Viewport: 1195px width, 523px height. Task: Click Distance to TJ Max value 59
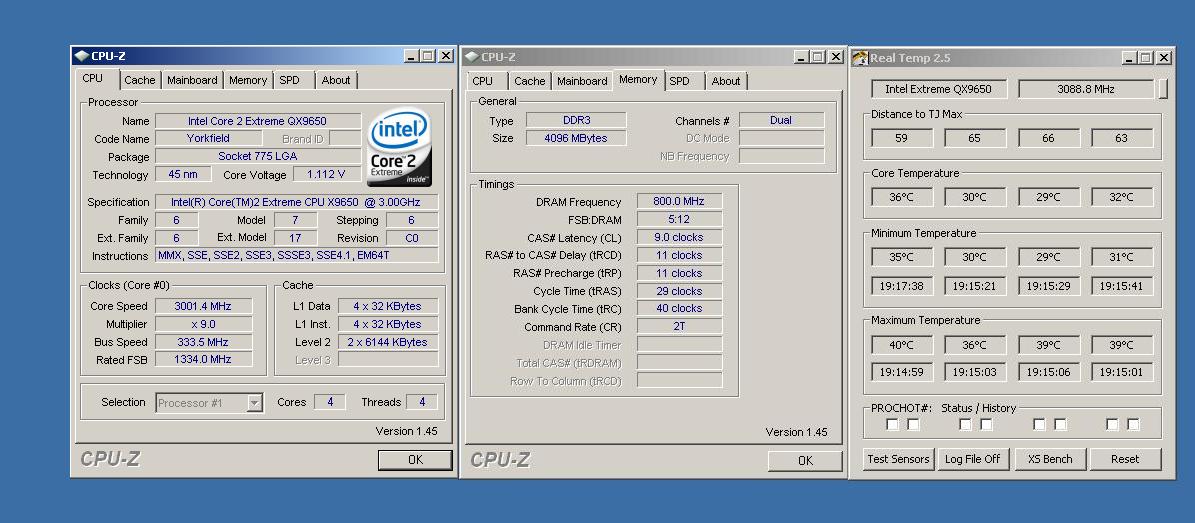click(902, 138)
